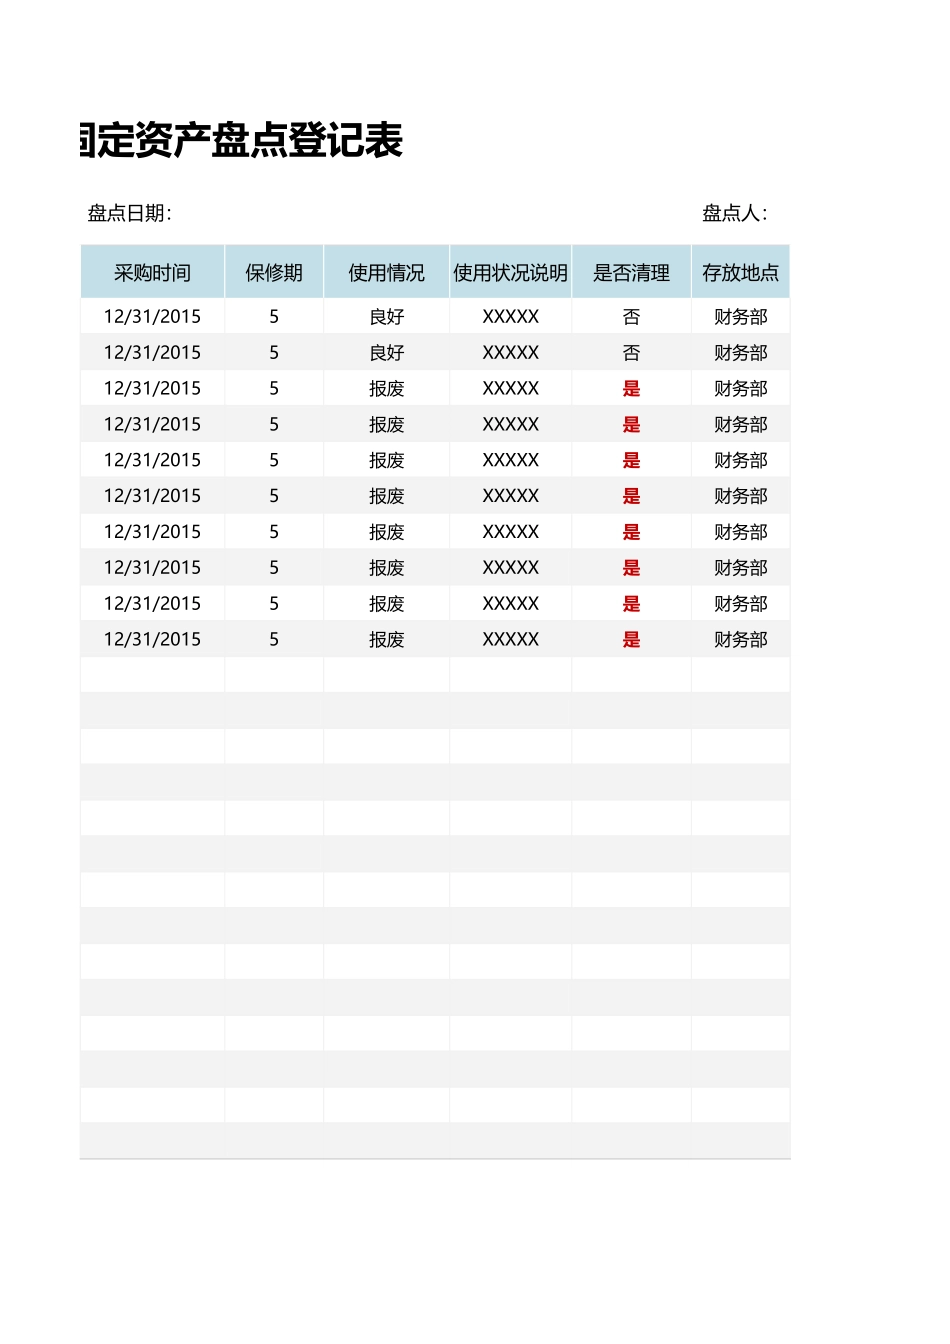This screenshot has height=1344, width=950.
Task: Click XXXXX in the first data row
Action: [510, 317]
